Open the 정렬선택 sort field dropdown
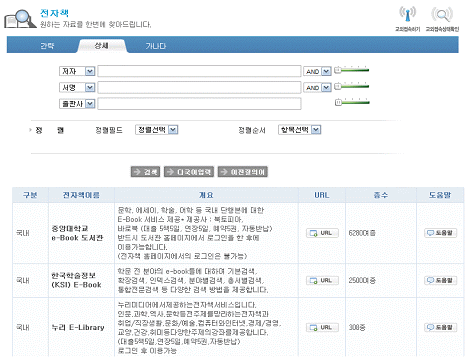The image size is (467, 362). [x=157, y=130]
